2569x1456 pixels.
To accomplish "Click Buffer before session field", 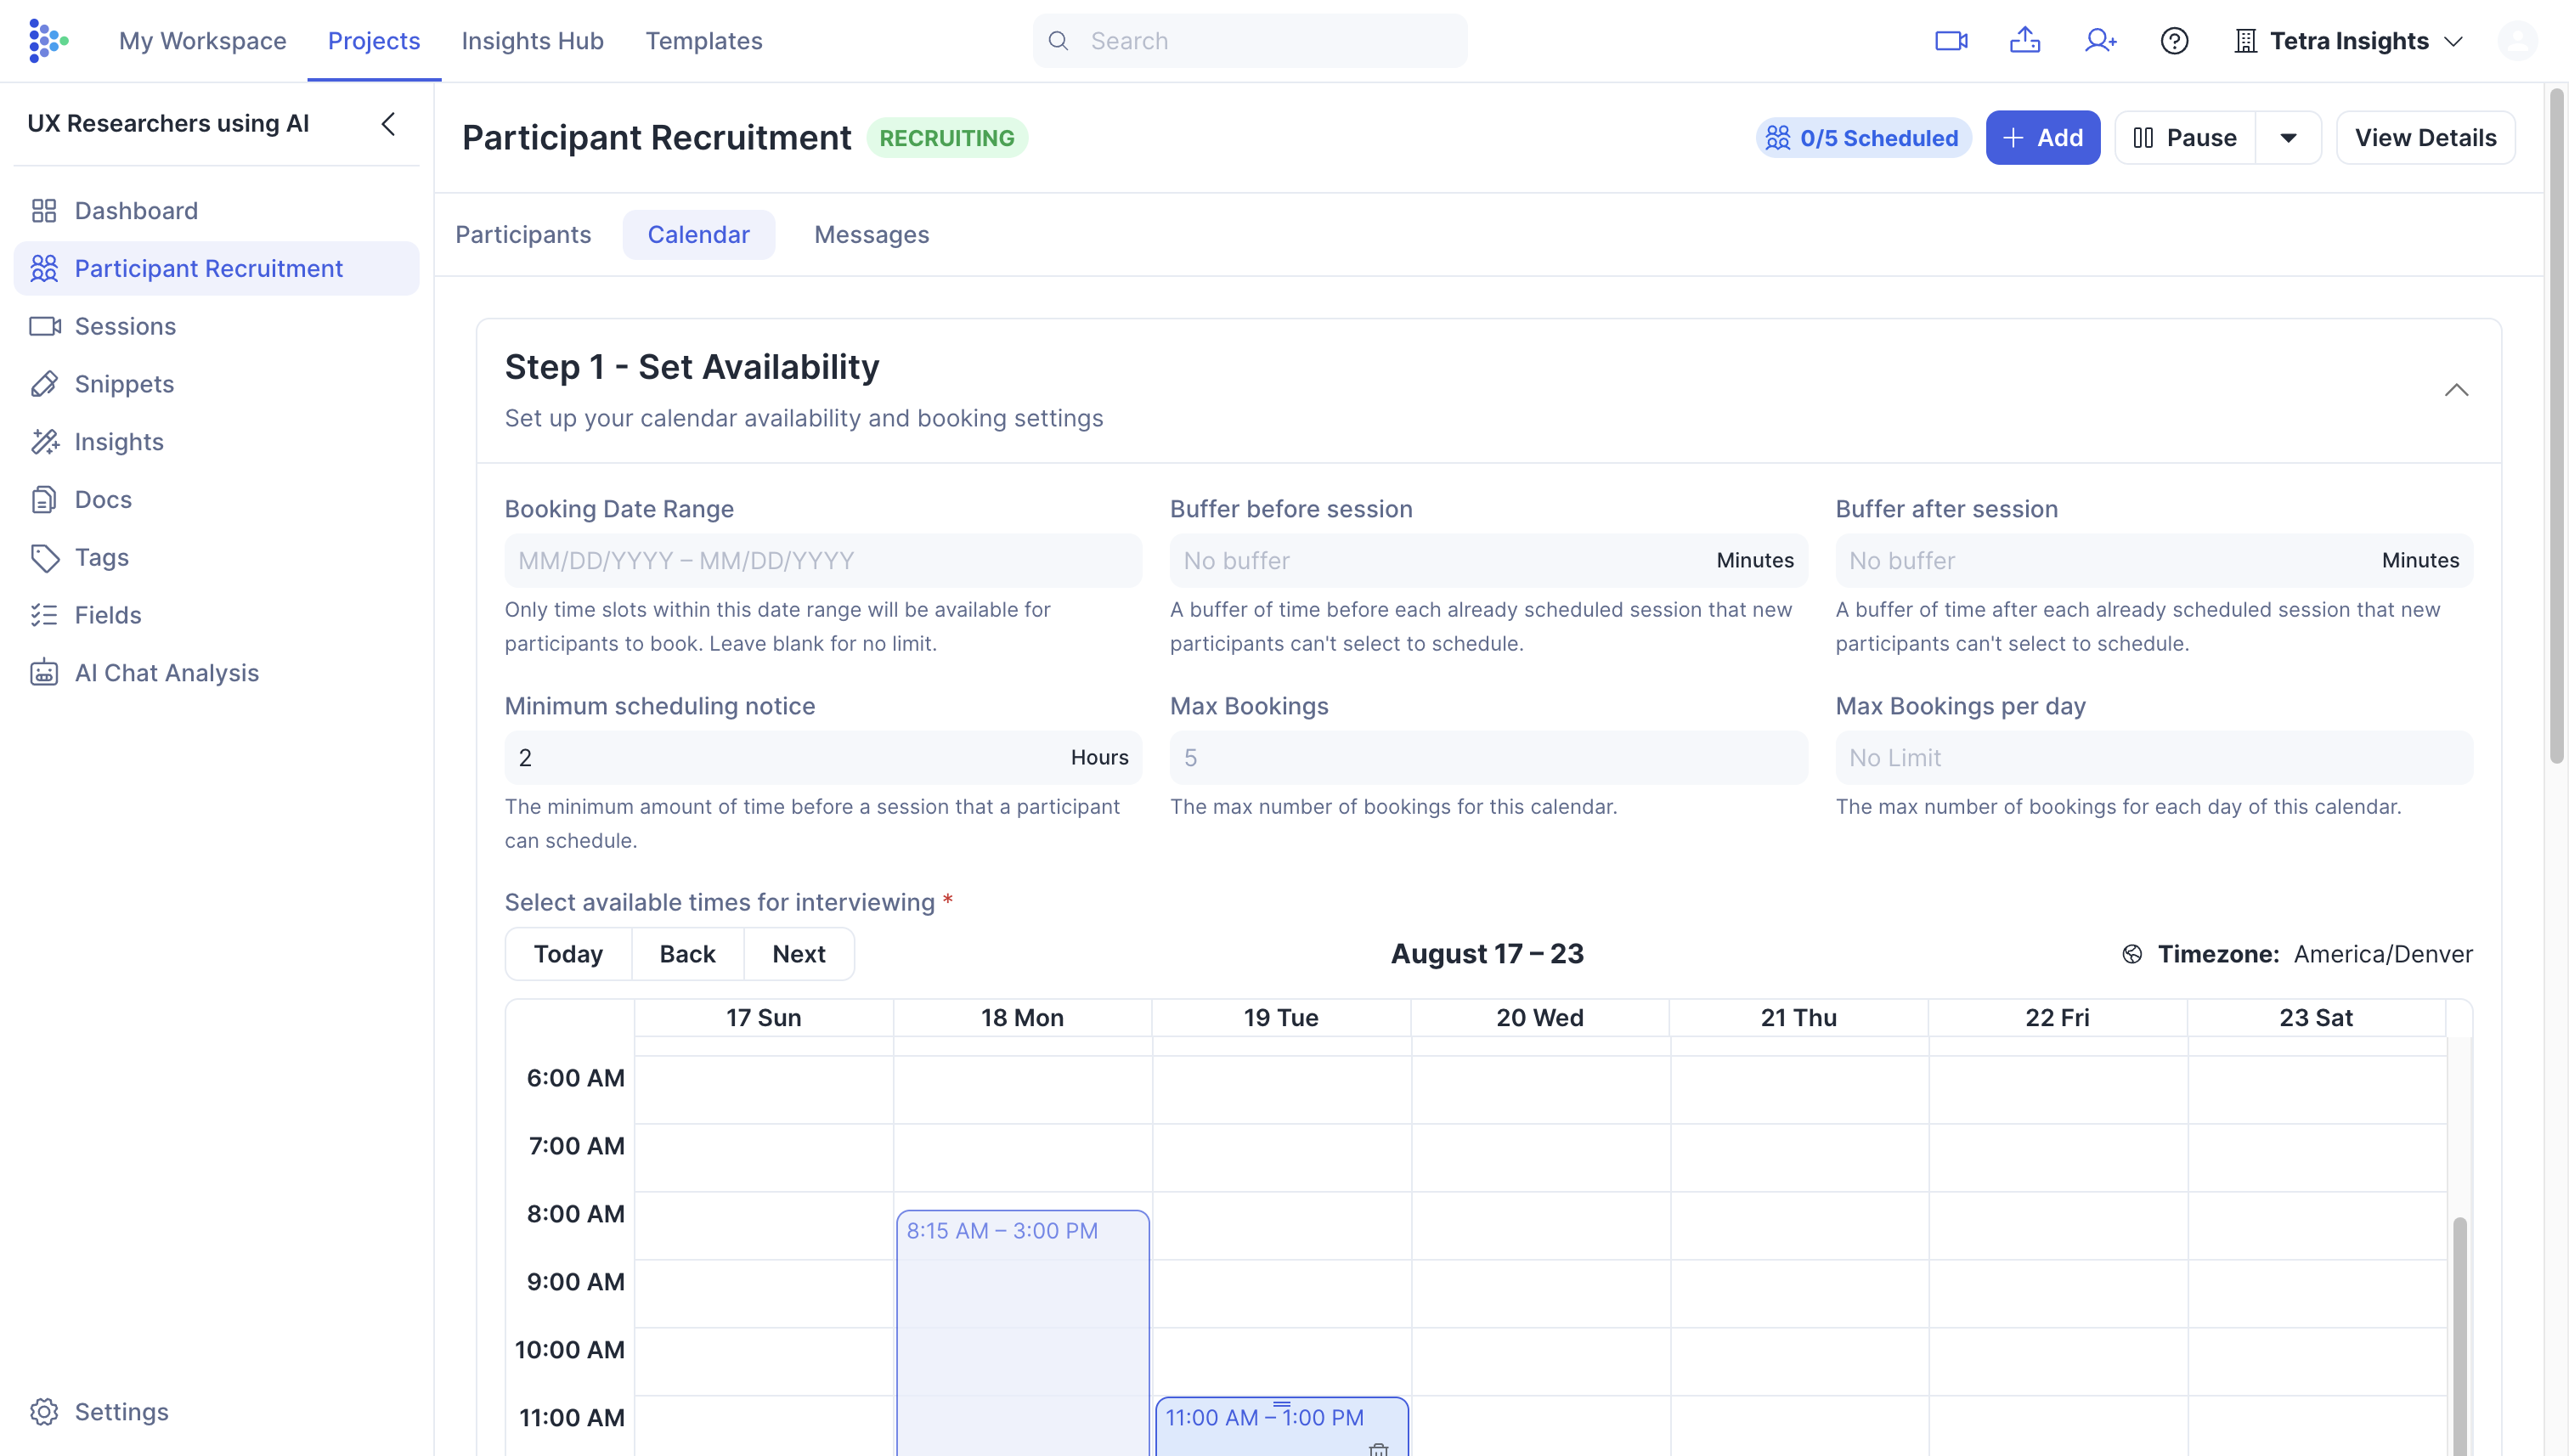I will click(1488, 561).
